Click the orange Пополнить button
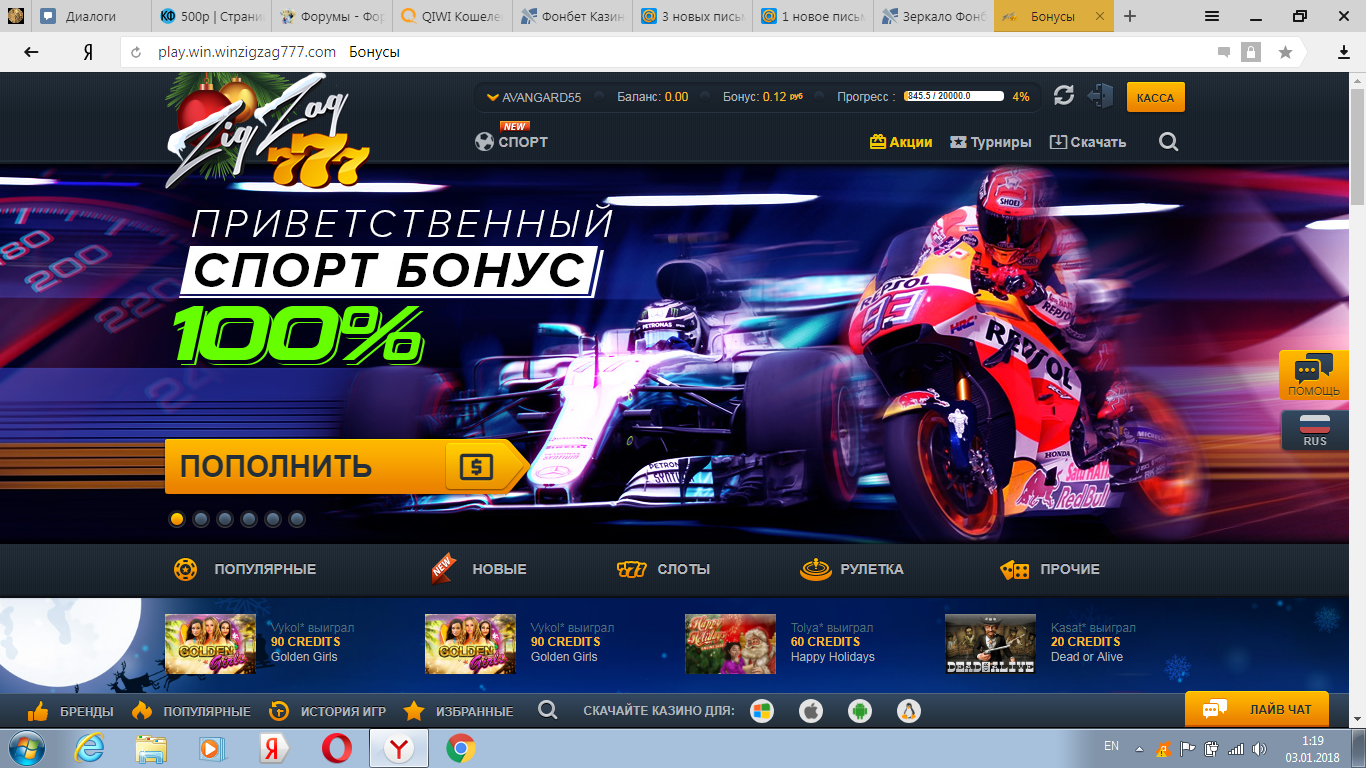The width and height of the screenshot is (1366, 768). click(x=340, y=466)
